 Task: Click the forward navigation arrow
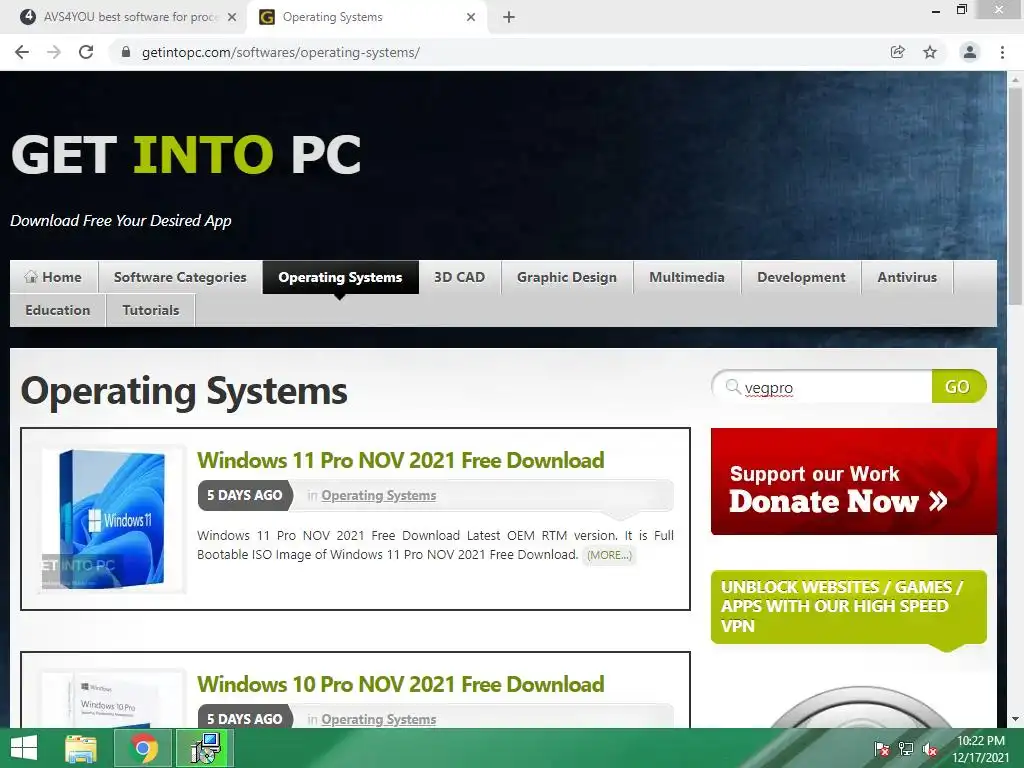coord(54,52)
